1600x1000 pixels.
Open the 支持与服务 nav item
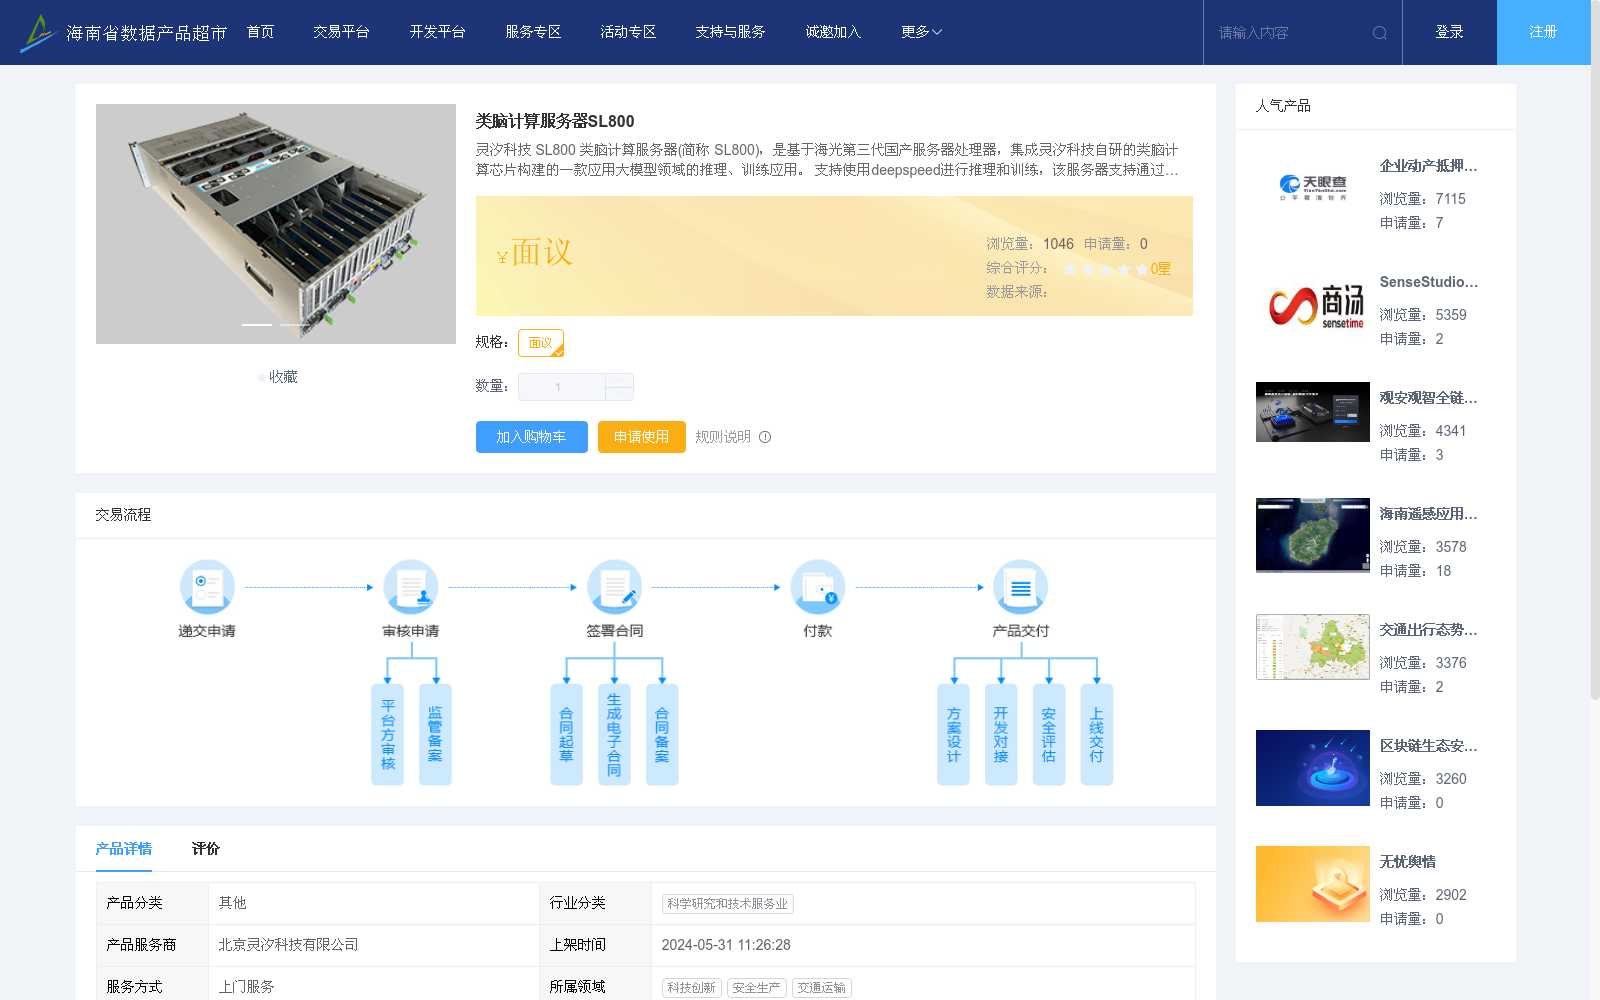tap(731, 32)
